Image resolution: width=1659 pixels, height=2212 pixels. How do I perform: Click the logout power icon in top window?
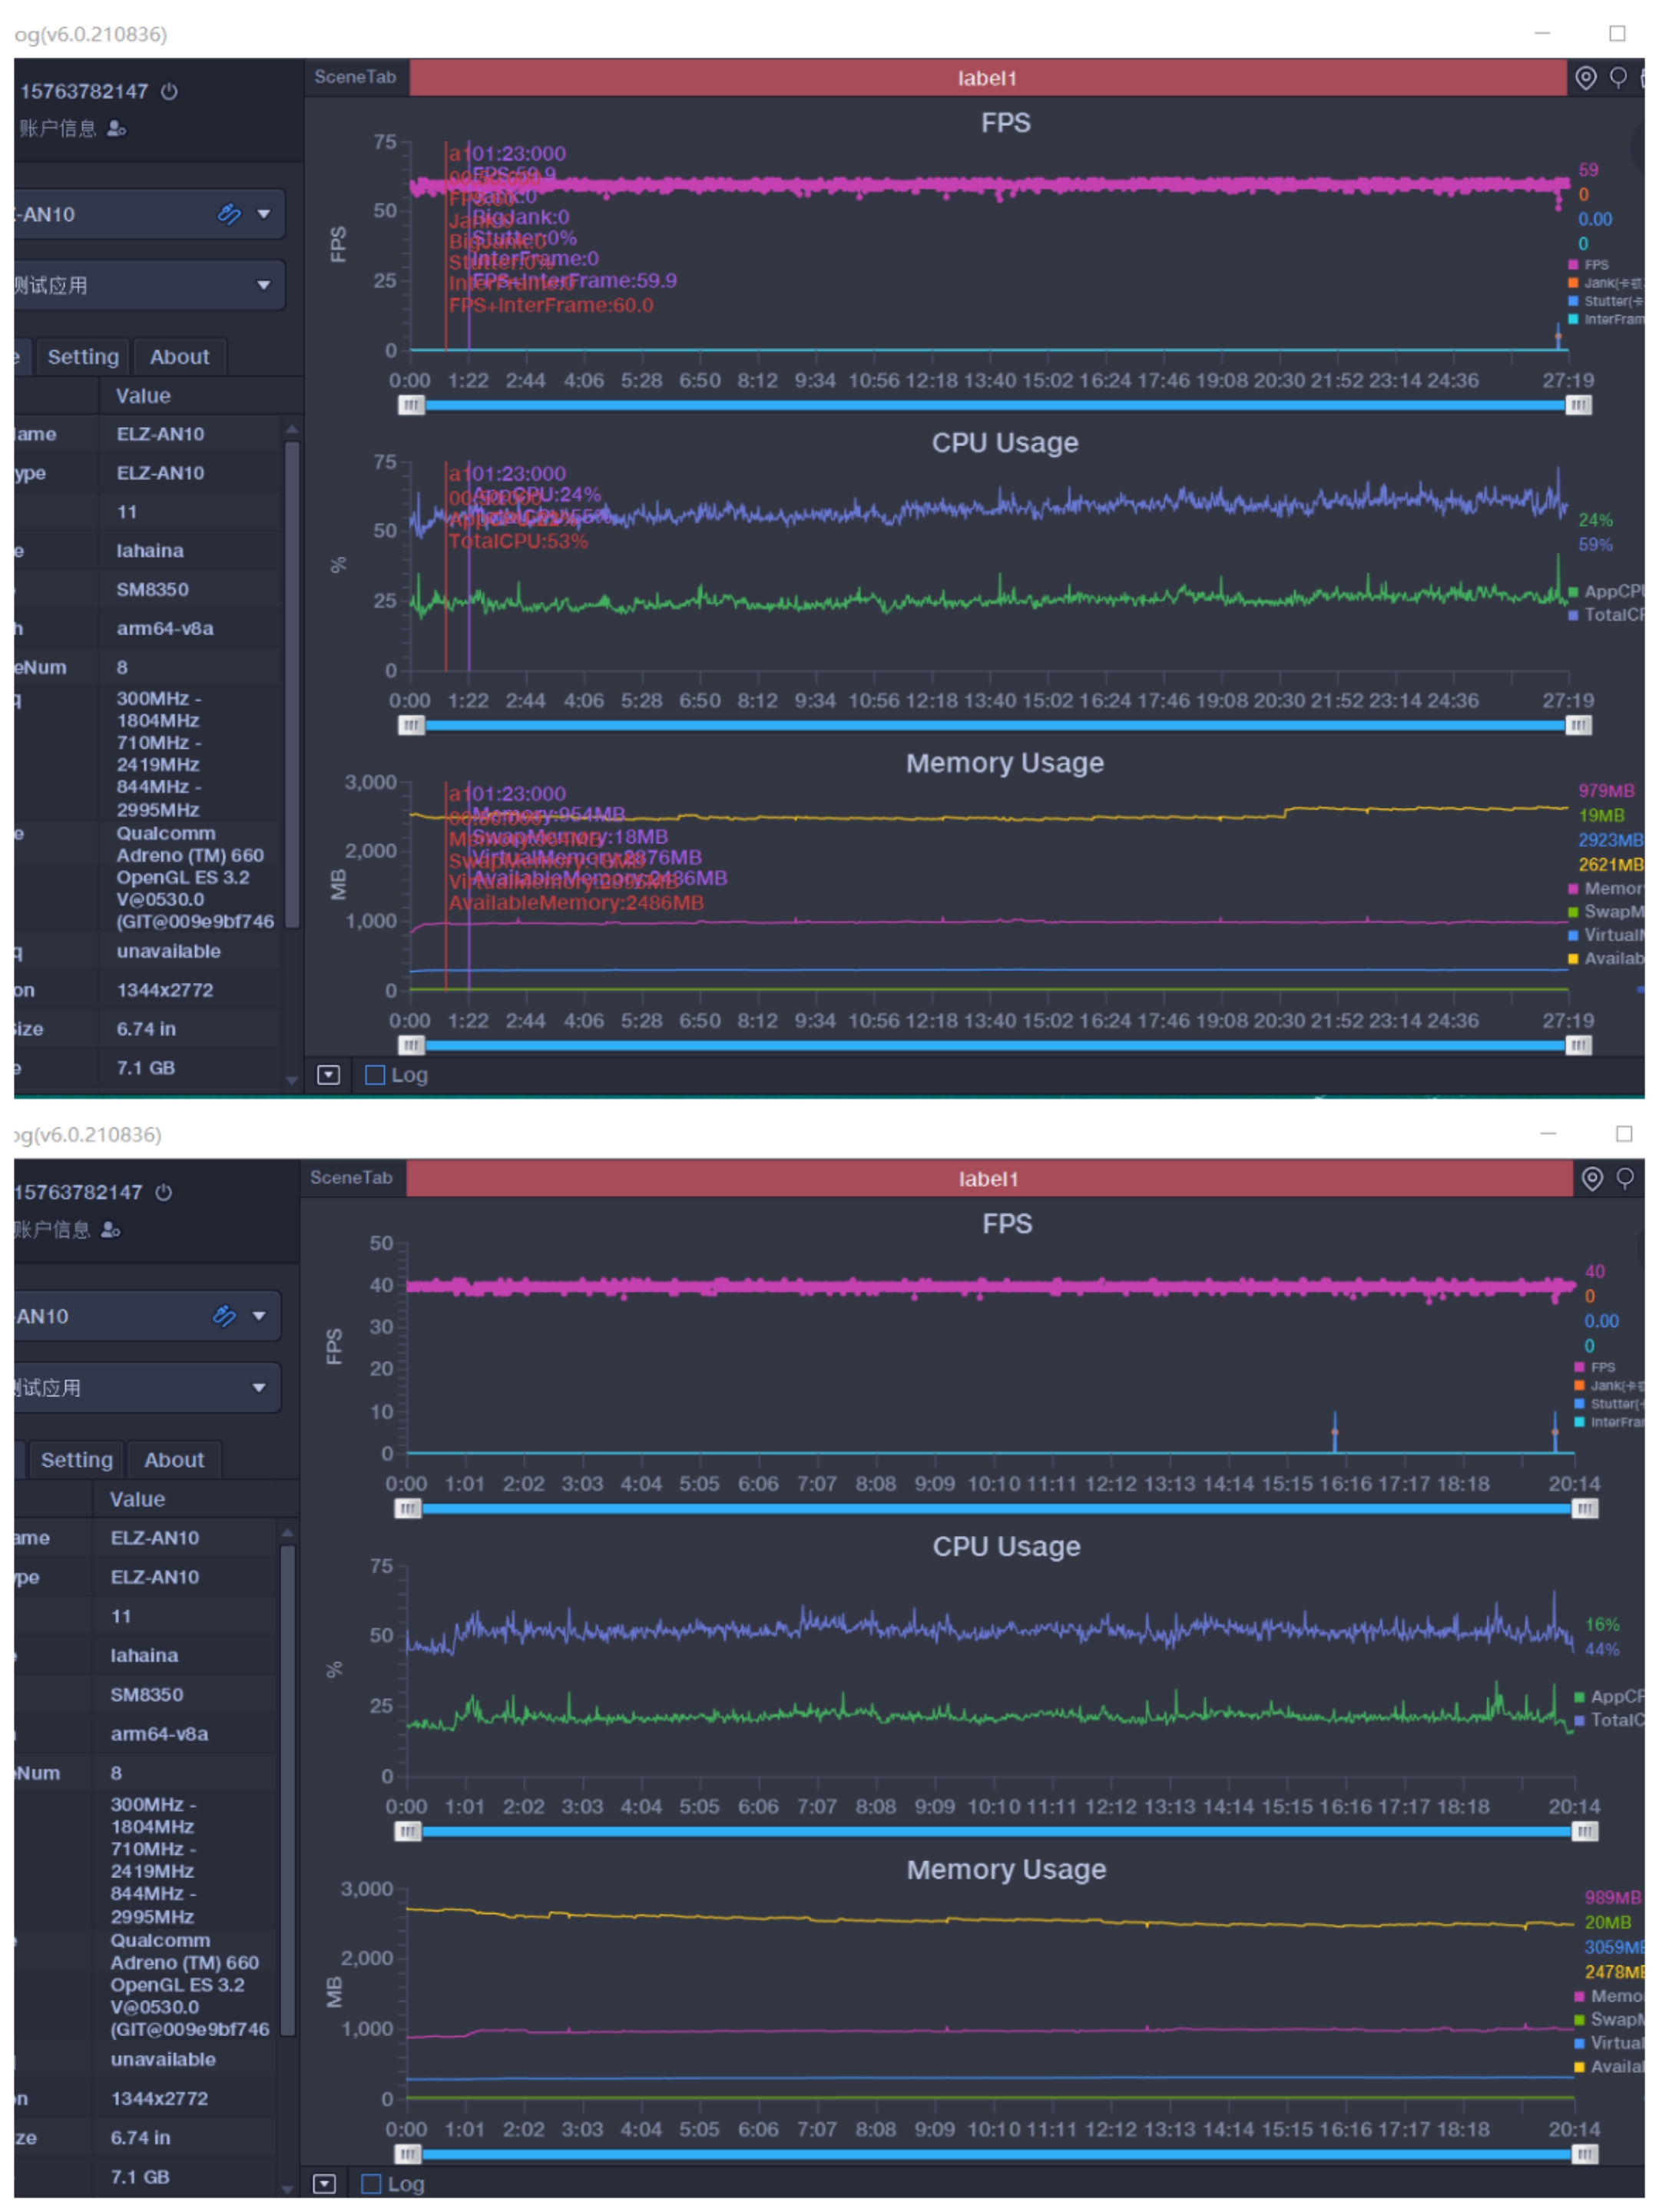click(170, 91)
